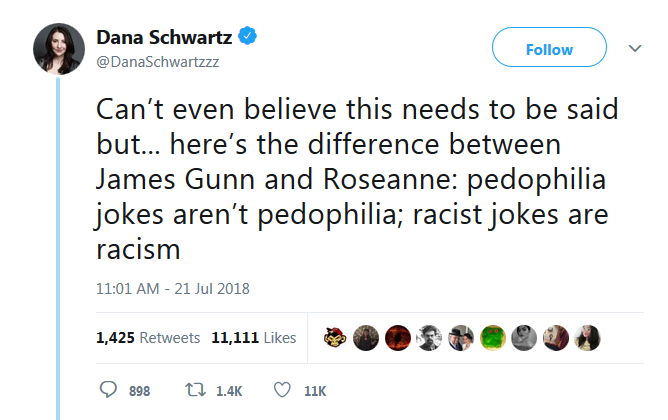The width and height of the screenshot is (668, 420).
Task: Follow Dana Schwartz
Action: pos(549,49)
